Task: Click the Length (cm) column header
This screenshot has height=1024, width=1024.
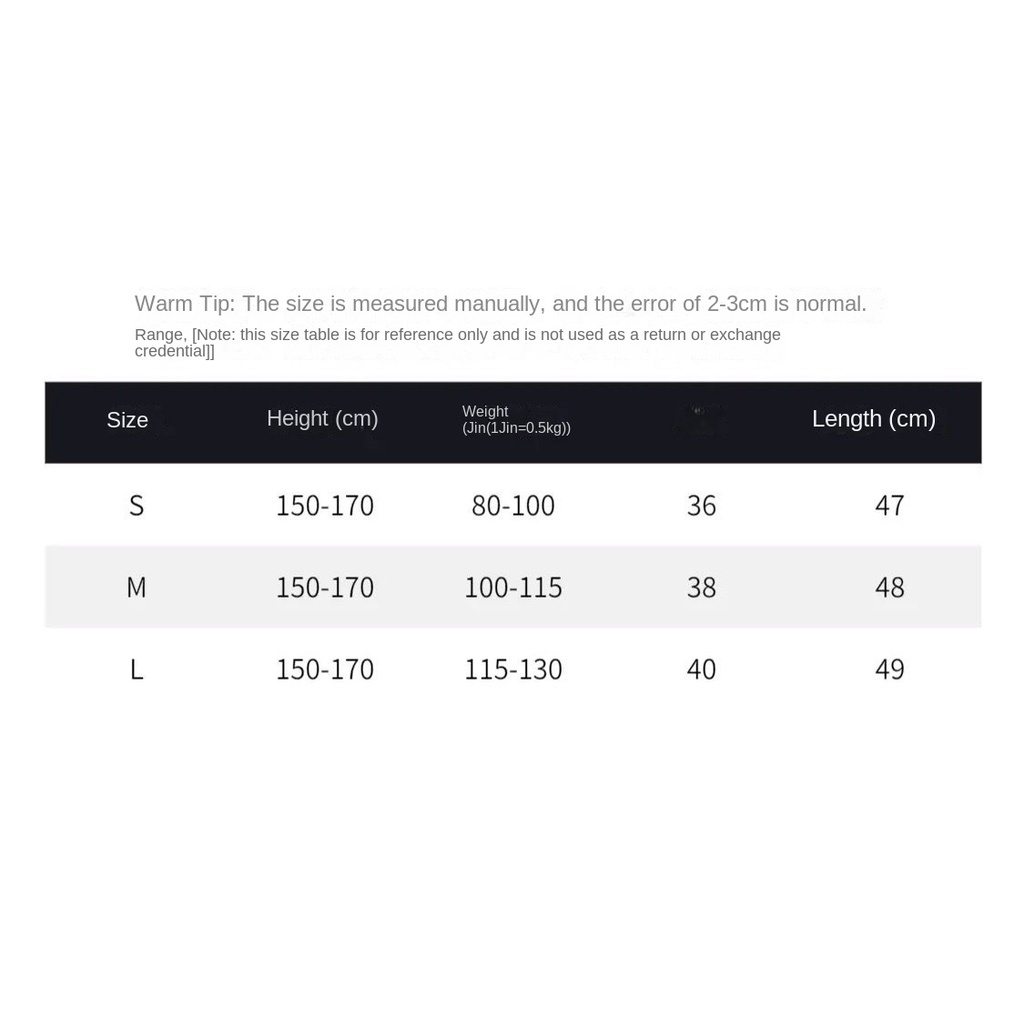Action: (874, 419)
